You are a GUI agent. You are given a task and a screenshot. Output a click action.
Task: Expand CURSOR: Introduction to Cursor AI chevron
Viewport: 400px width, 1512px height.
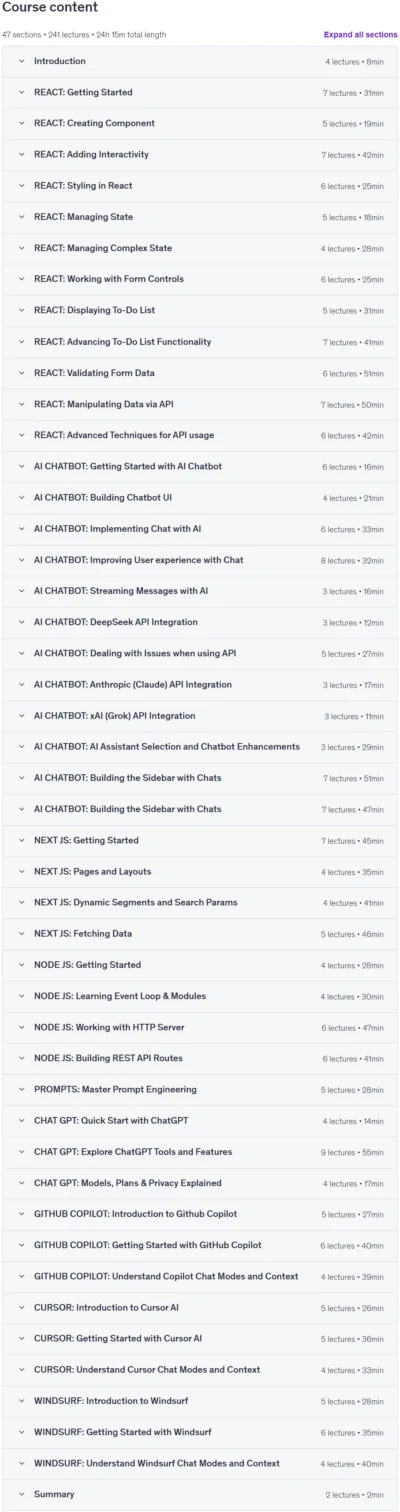[x=20, y=1308]
